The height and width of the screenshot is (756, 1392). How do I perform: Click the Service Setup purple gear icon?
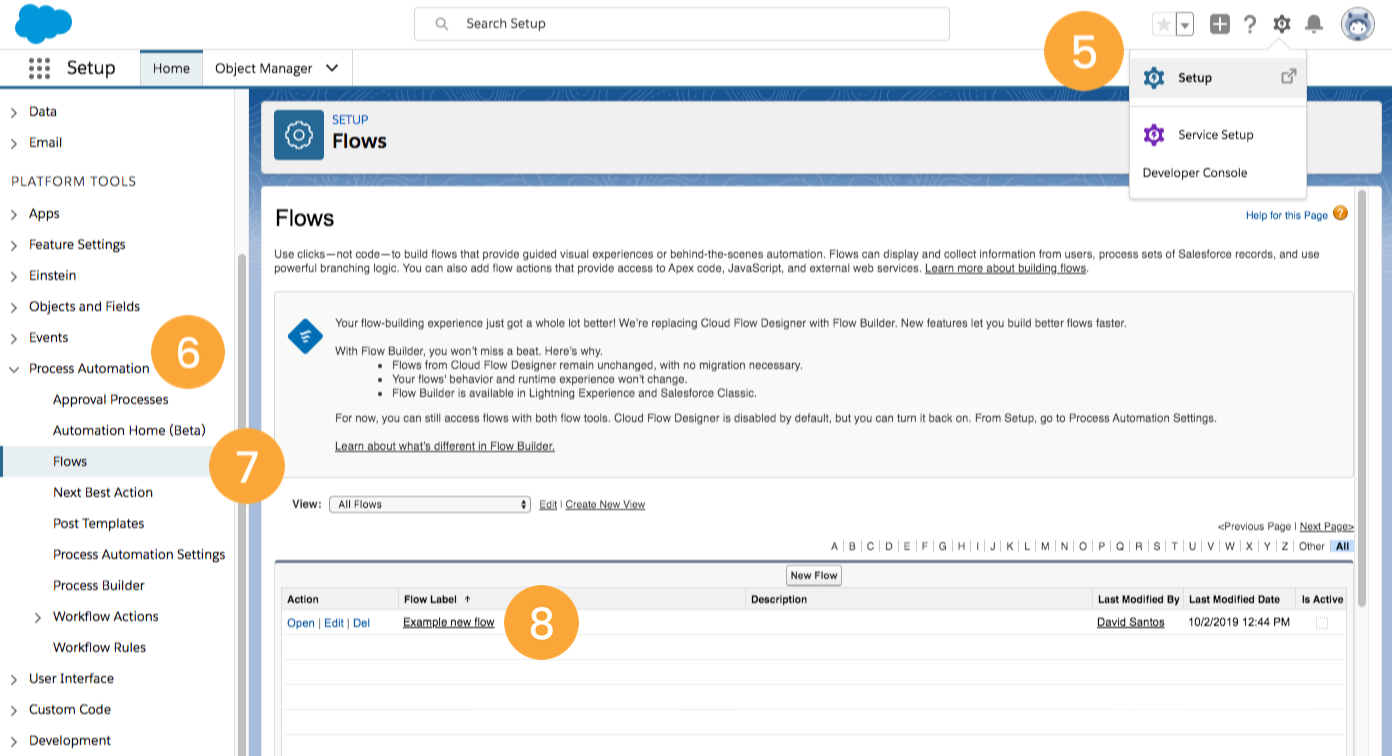click(1154, 135)
